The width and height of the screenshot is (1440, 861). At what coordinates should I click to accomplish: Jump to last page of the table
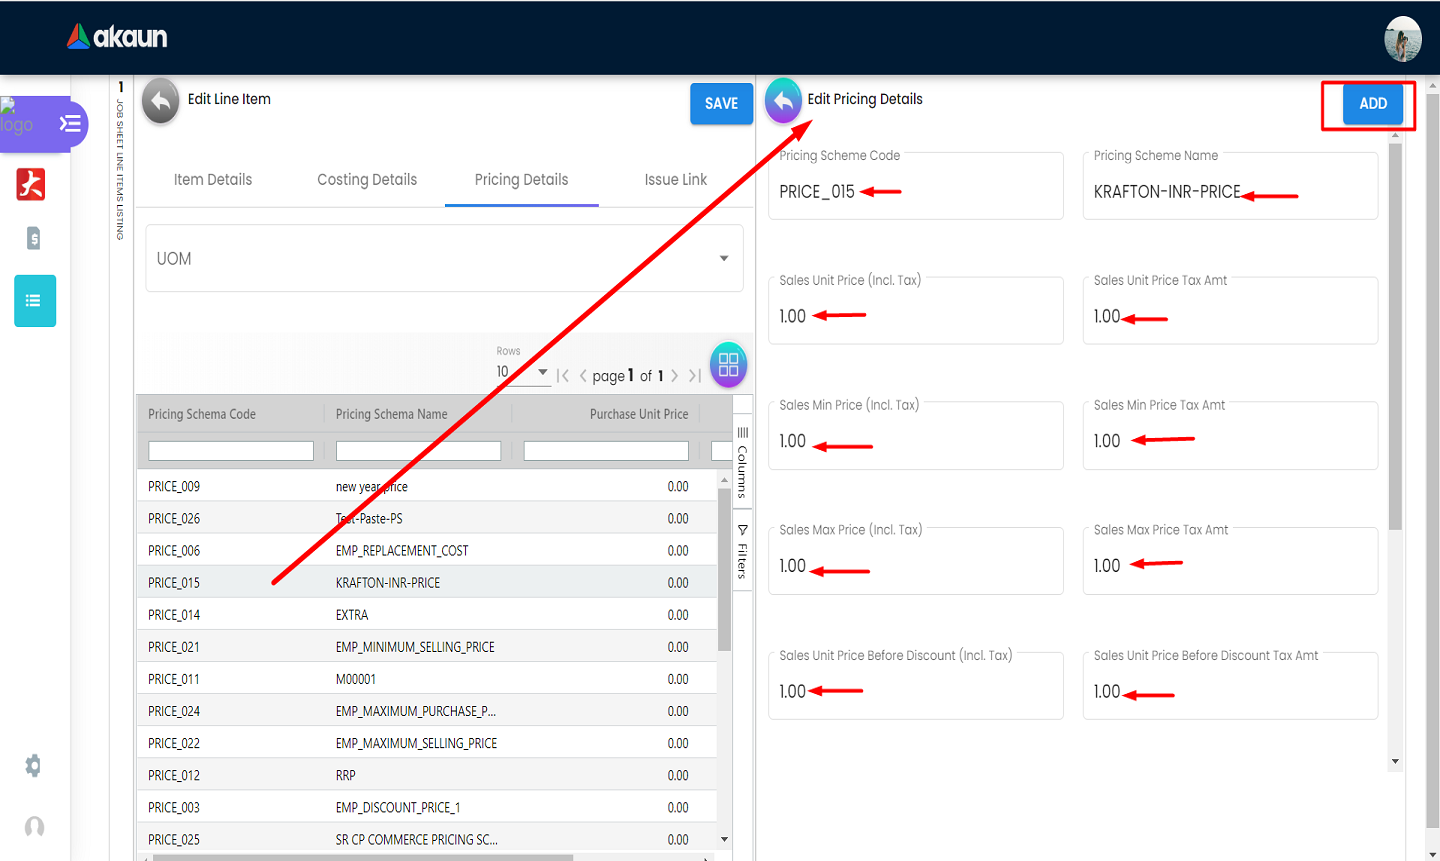click(694, 376)
